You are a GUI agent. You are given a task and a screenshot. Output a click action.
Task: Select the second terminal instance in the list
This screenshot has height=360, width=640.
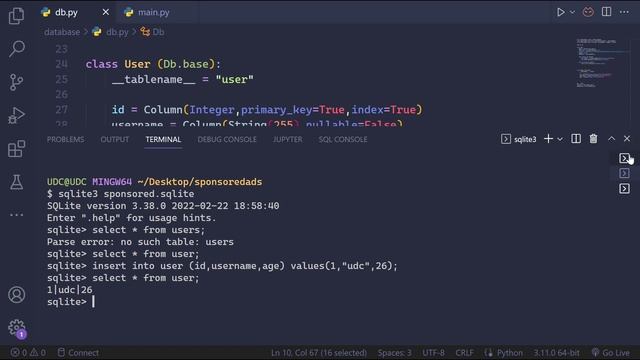tap(624, 173)
